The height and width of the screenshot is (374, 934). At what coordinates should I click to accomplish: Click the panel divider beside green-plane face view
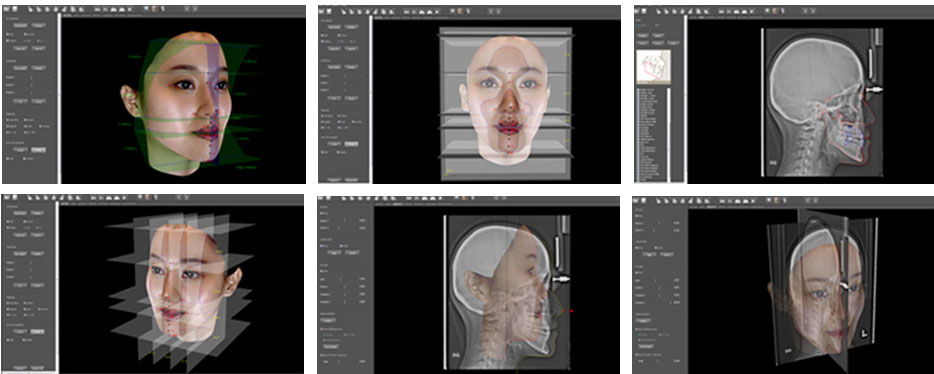(x=59, y=98)
